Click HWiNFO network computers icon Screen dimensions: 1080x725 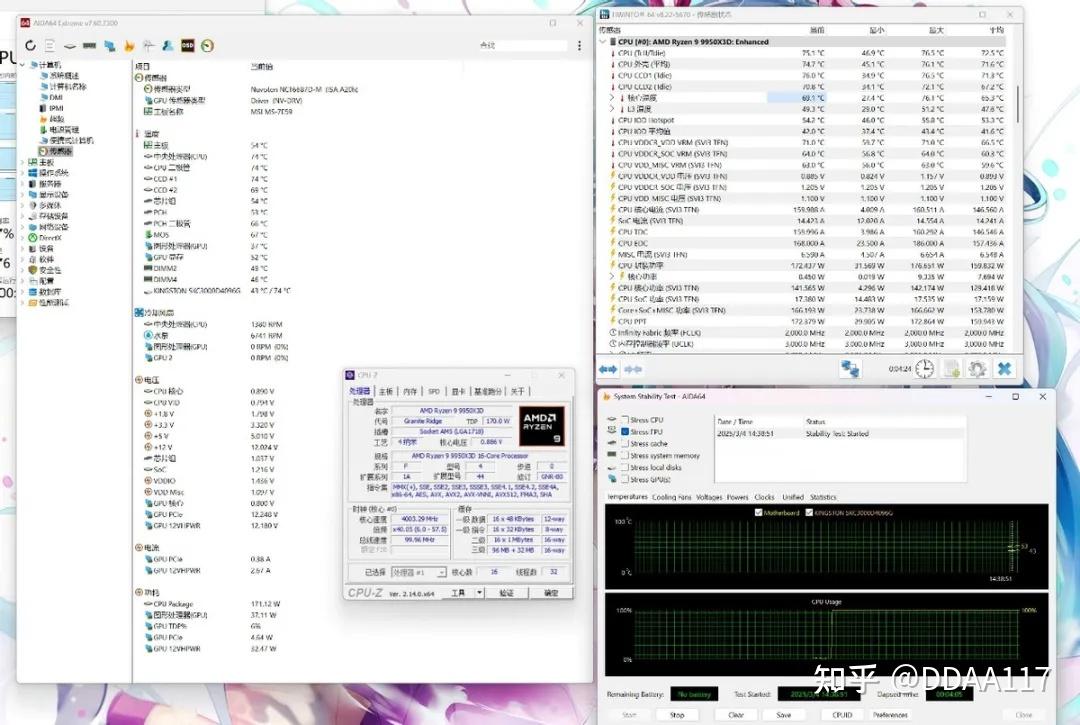pyautogui.click(x=850, y=369)
